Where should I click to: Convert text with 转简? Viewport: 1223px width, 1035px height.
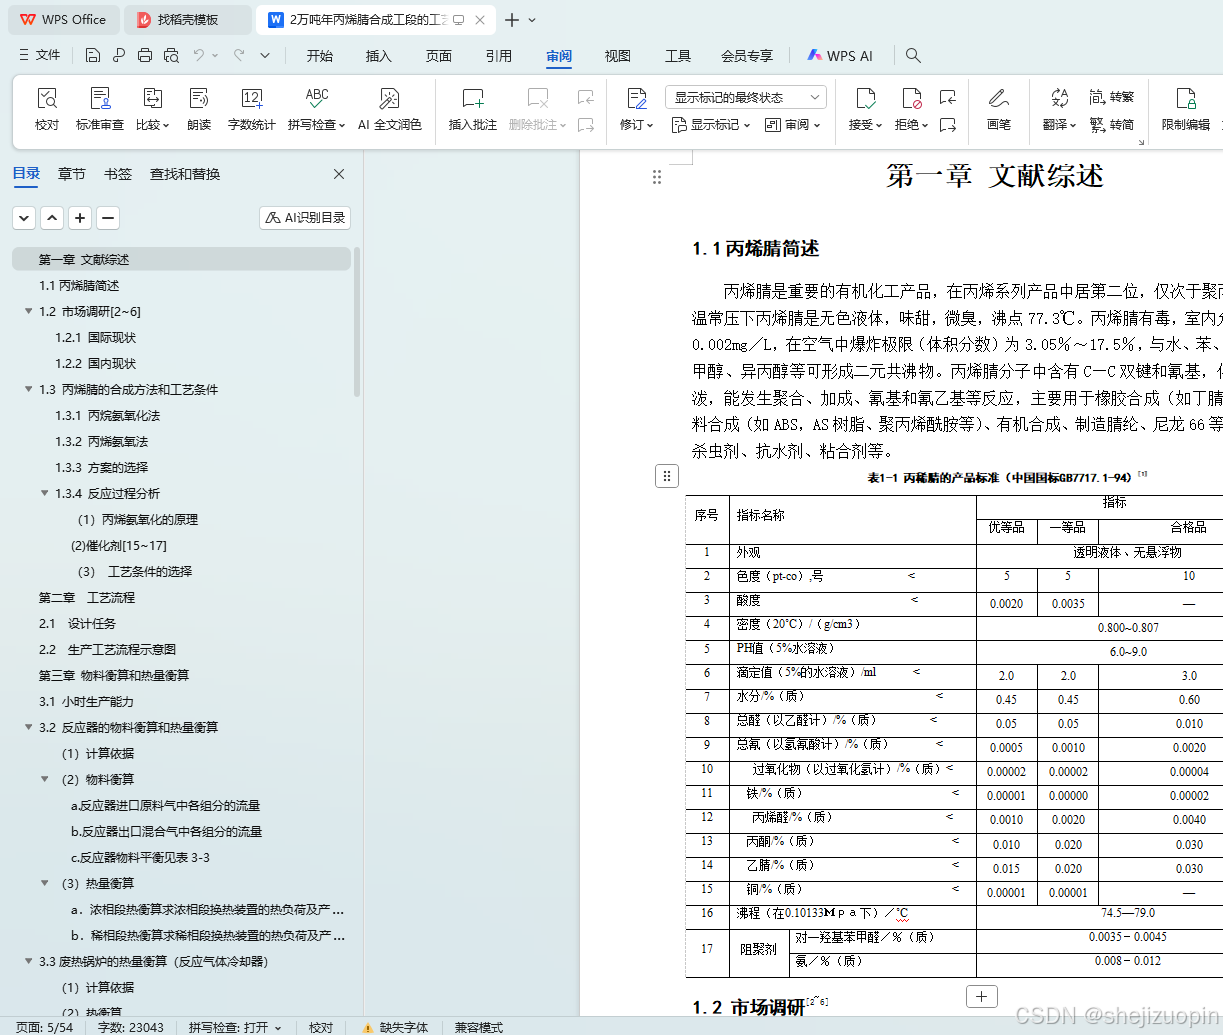pos(1111,124)
